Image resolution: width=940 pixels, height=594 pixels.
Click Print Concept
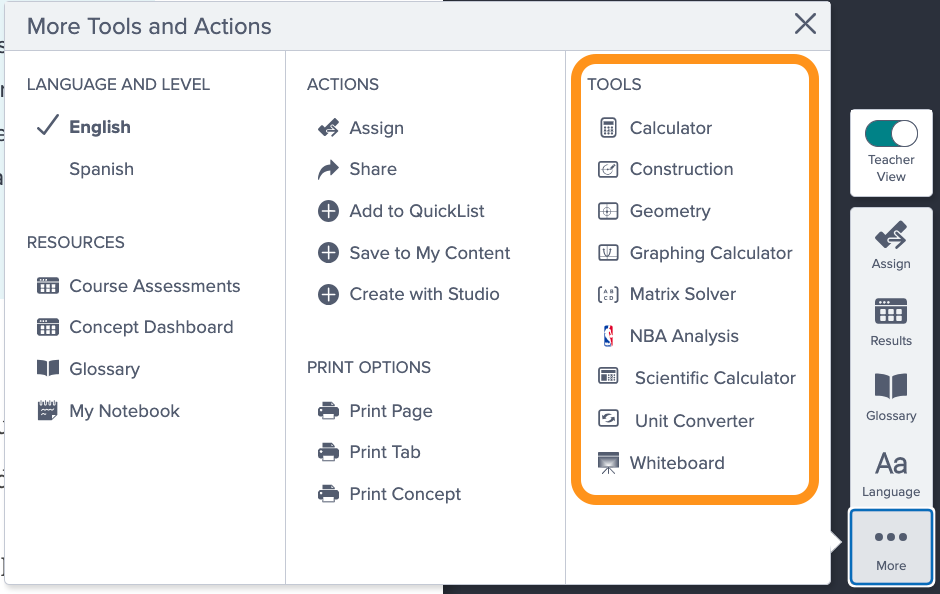405,494
